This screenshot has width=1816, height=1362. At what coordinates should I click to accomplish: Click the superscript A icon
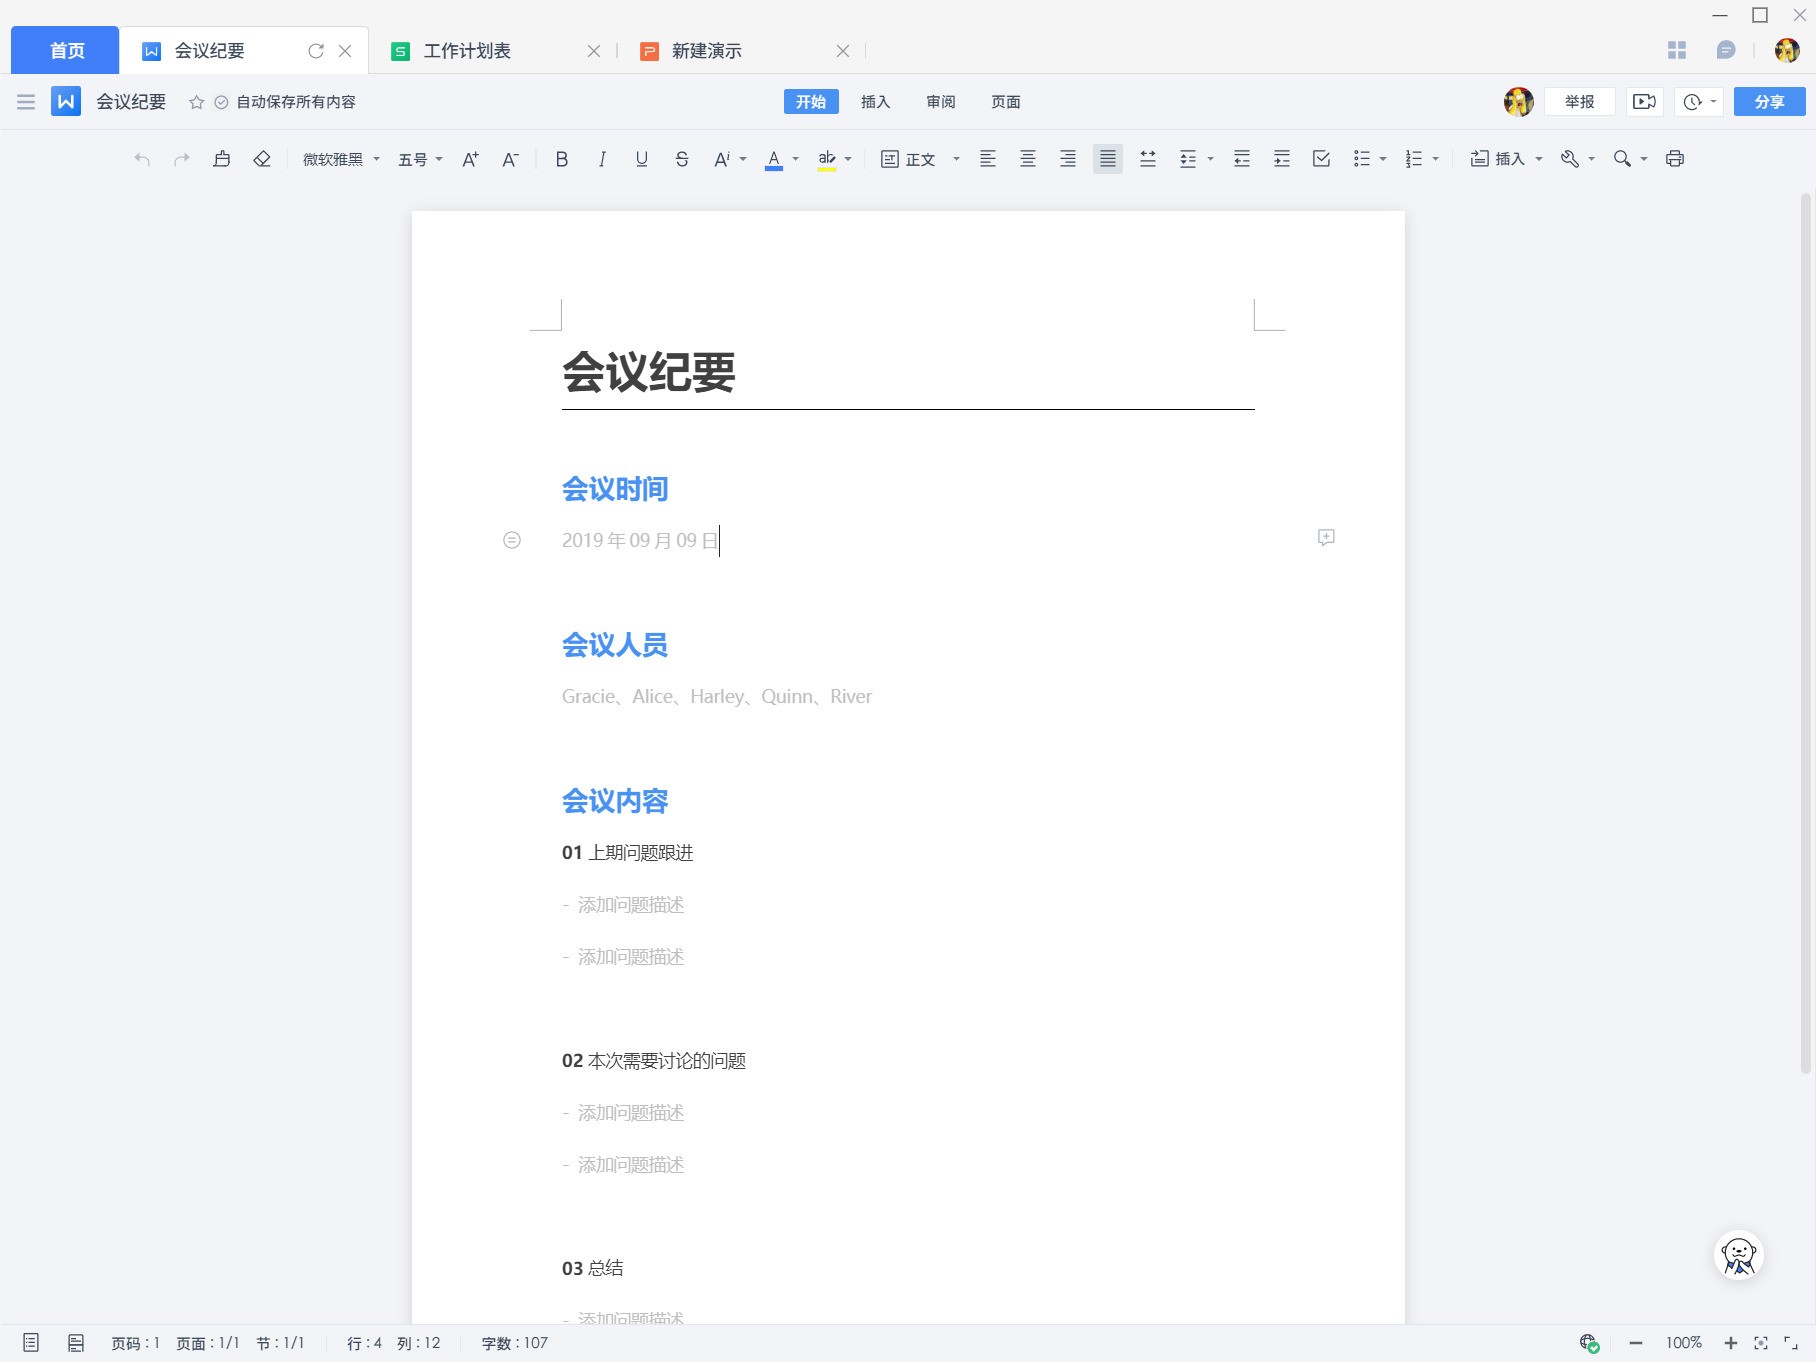[722, 159]
